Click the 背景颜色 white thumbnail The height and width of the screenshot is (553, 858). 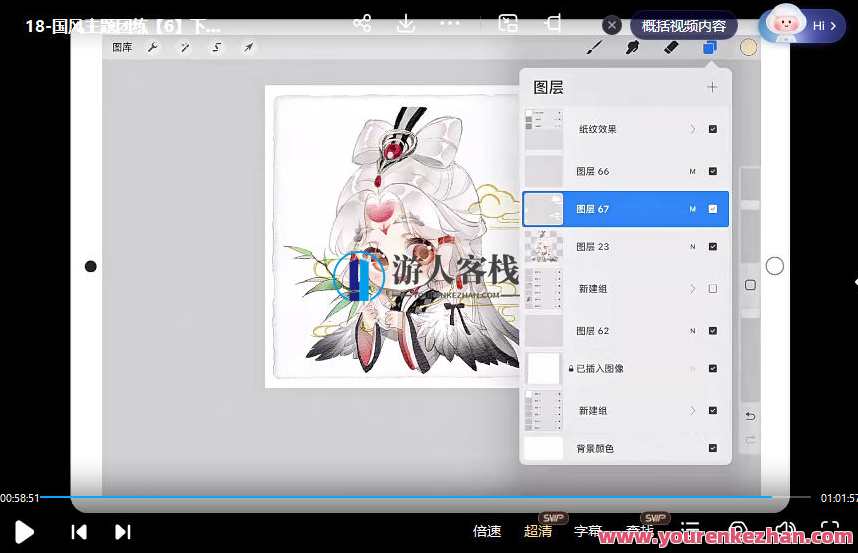tap(543, 448)
